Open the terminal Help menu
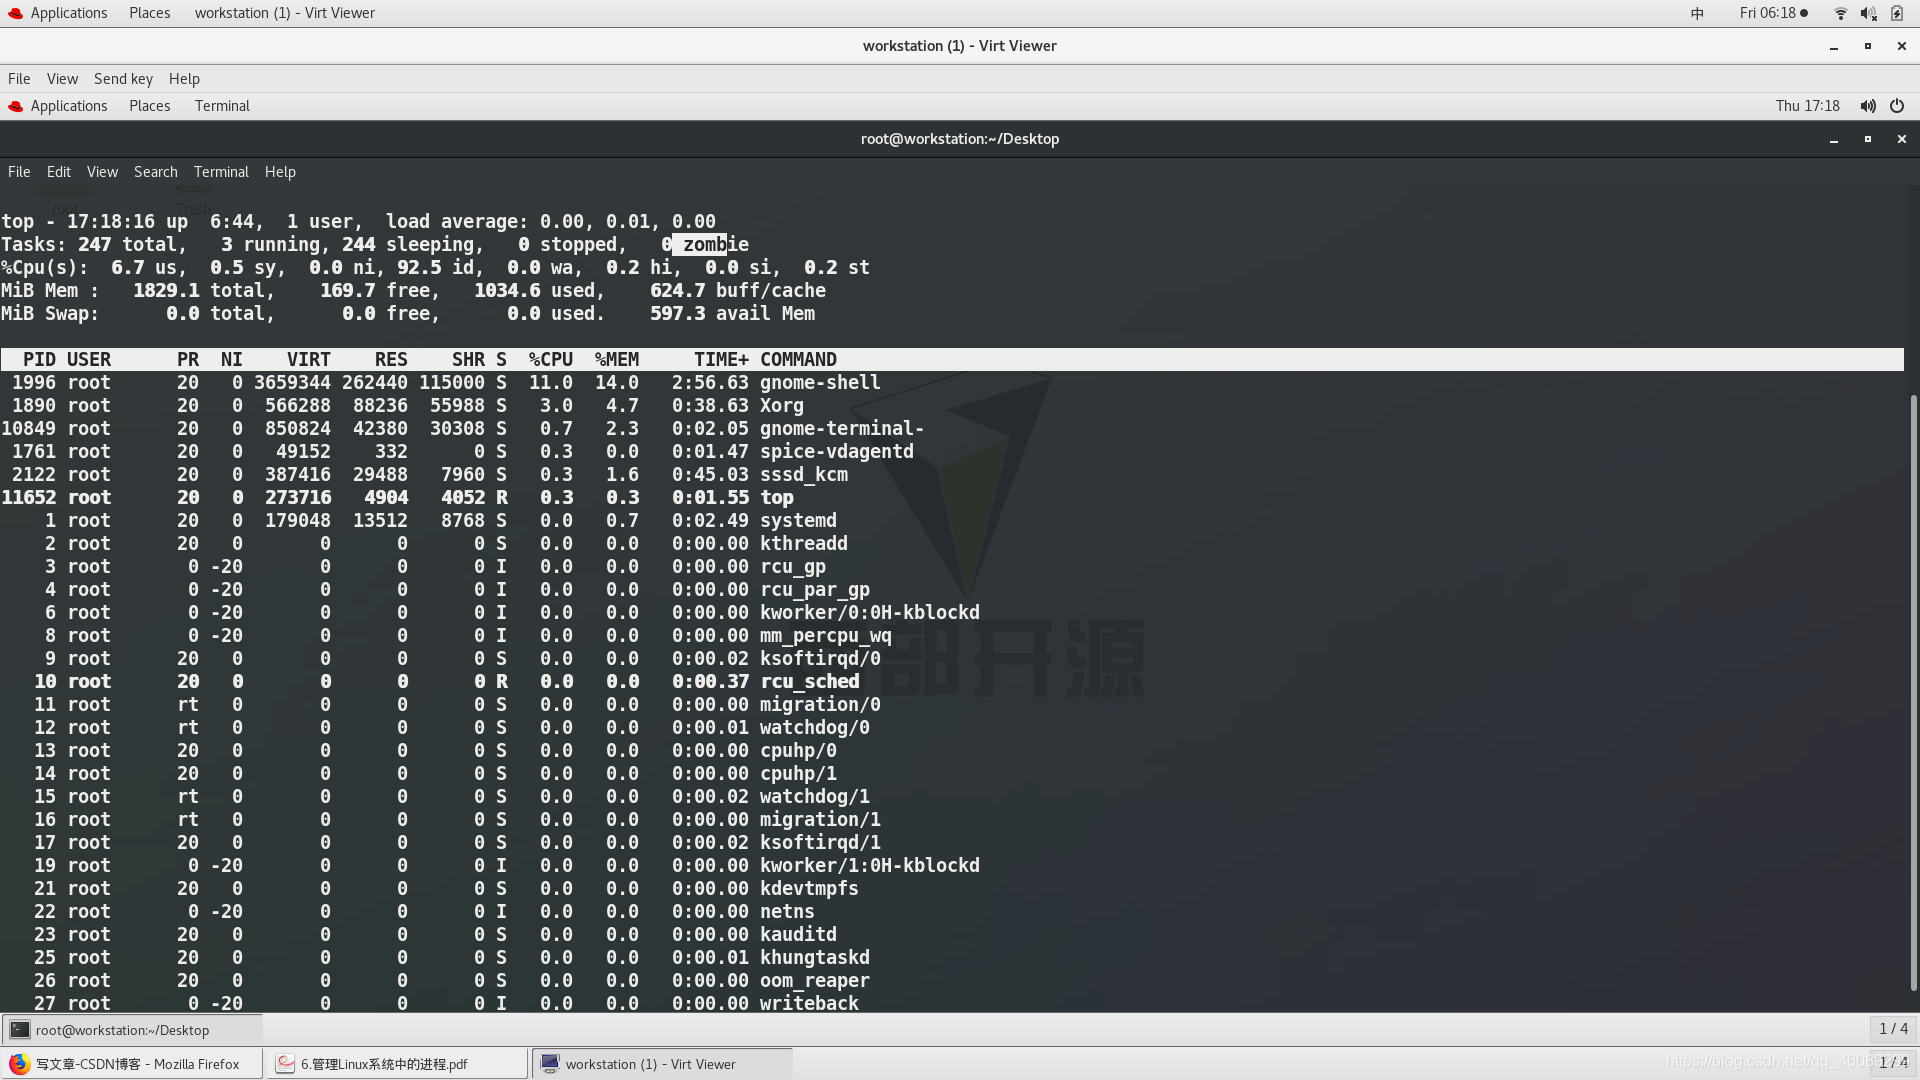Screen dimensions: 1920x1080 click(280, 172)
